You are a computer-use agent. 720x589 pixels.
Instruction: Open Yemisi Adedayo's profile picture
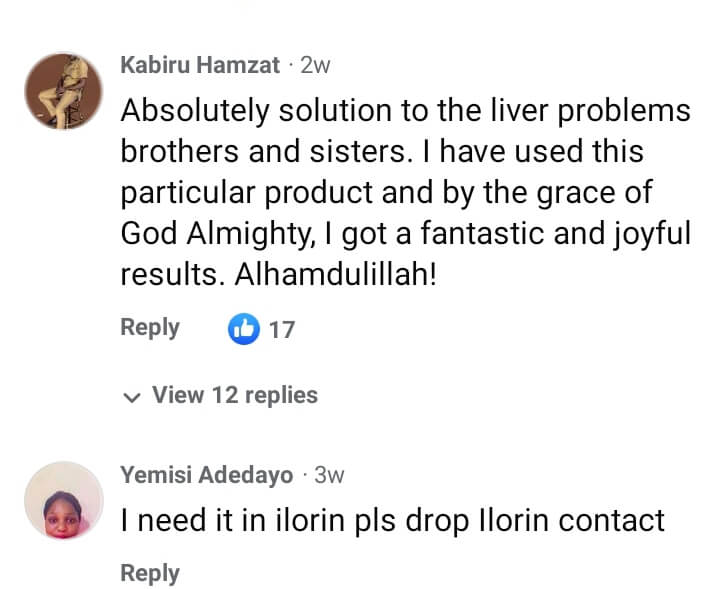[63, 502]
